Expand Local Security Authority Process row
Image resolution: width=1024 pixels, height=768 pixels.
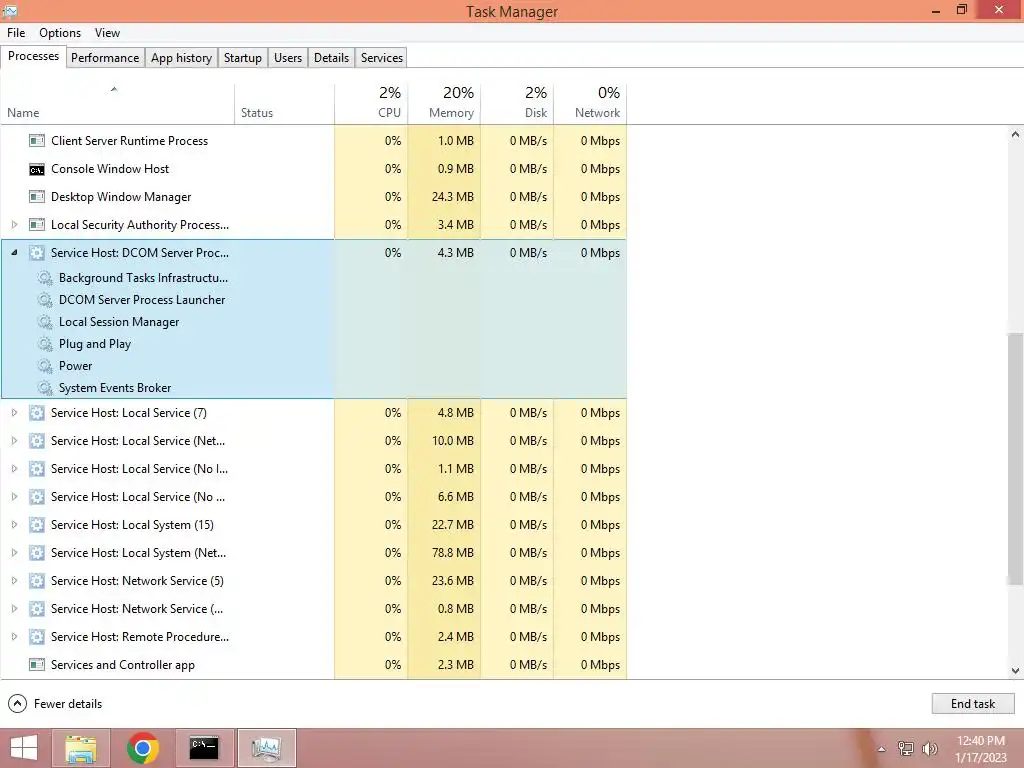tap(14, 225)
